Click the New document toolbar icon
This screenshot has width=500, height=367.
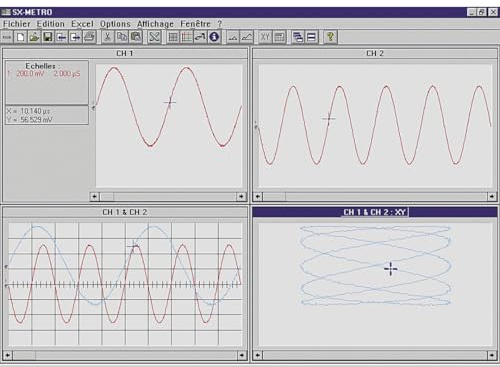point(21,37)
